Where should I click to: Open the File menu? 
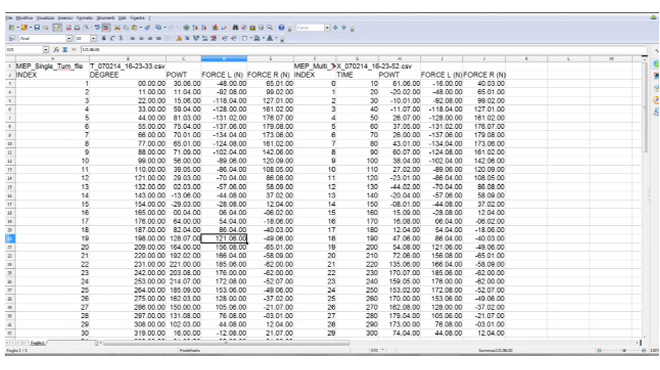[x=9, y=18]
